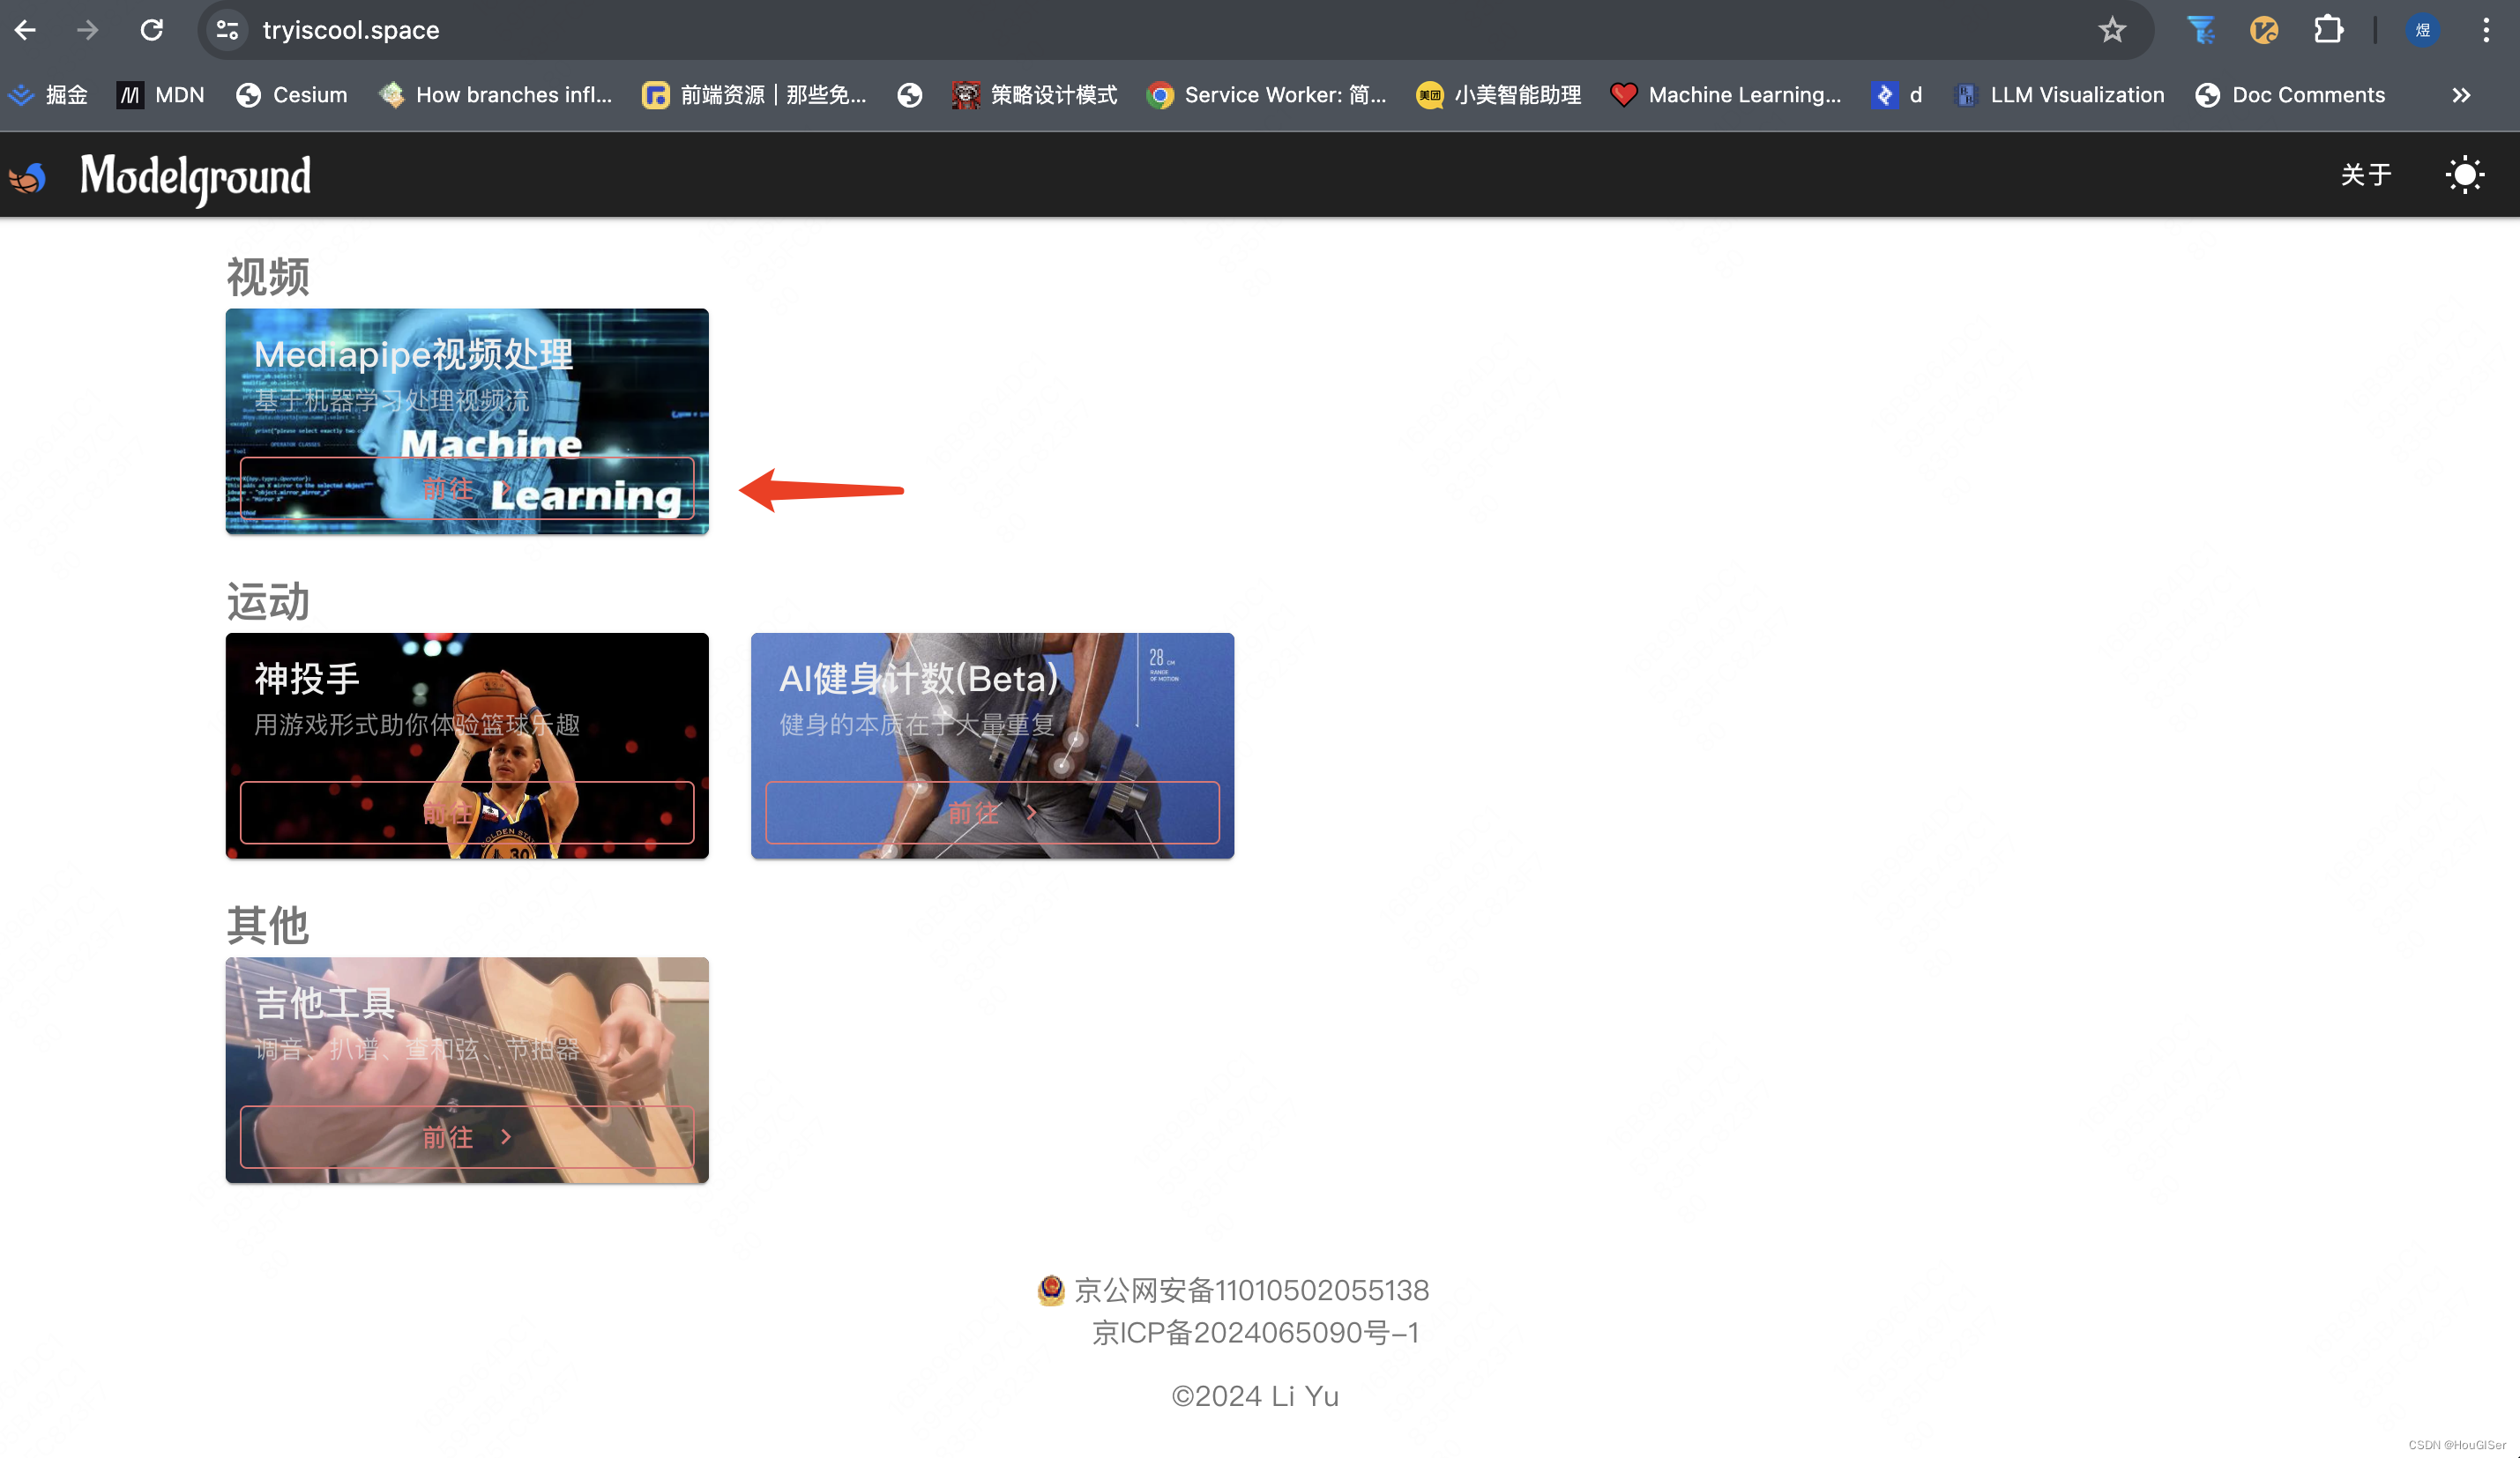Click the Modelground bird logo icon
The image size is (2520, 1458).
click(28, 177)
